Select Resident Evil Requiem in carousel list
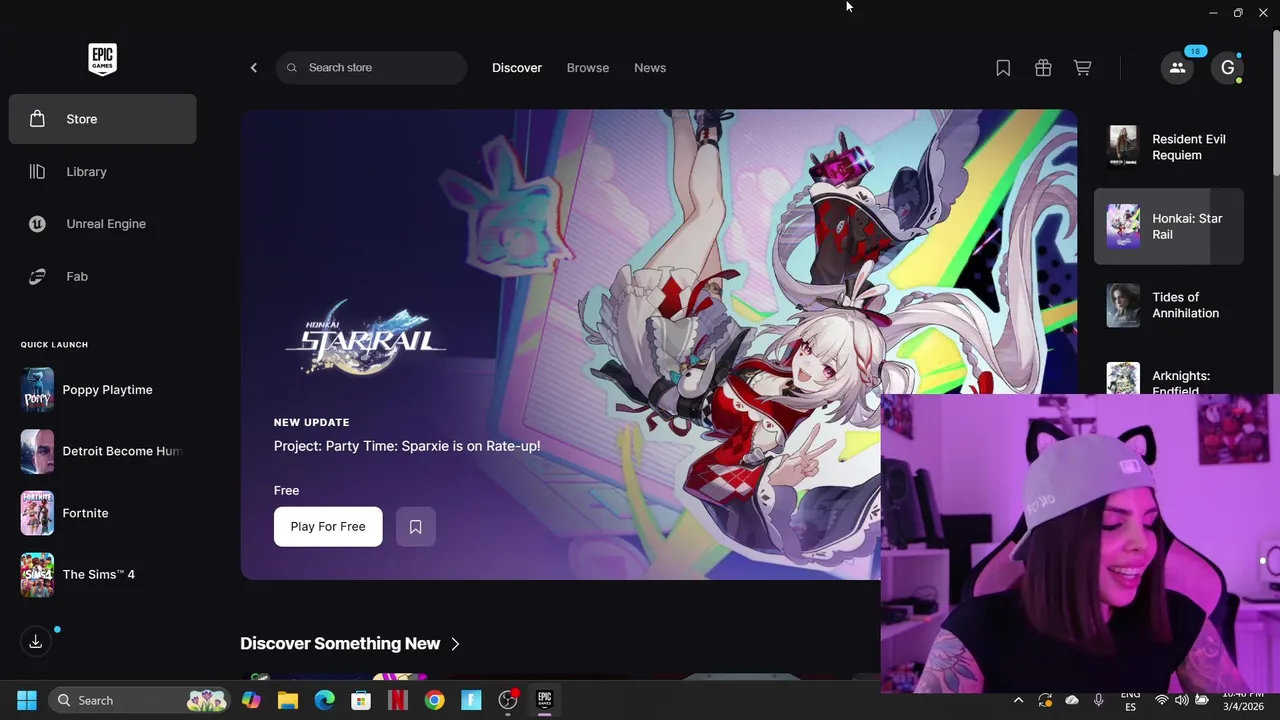This screenshot has width=1280, height=720. point(1169,147)
